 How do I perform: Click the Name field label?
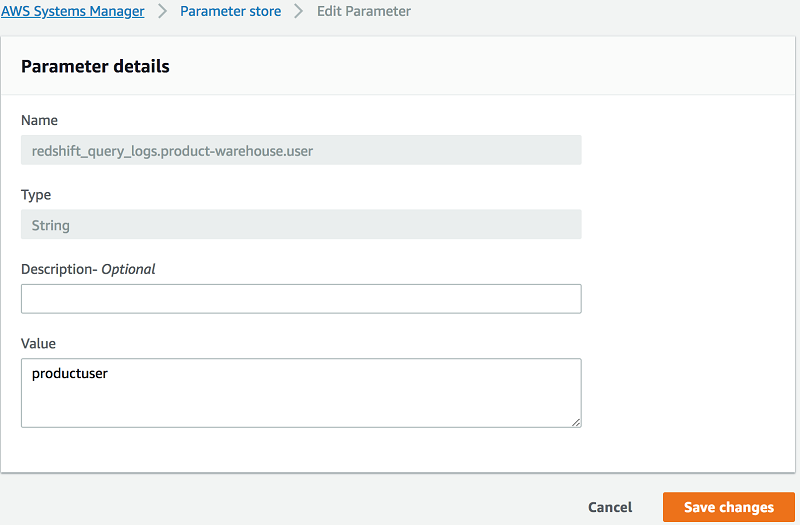39,120
